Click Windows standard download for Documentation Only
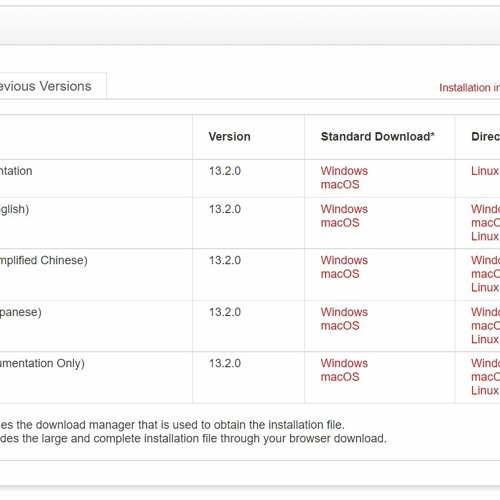The height and width of the screenshot is (500, 500). [344, 363]
